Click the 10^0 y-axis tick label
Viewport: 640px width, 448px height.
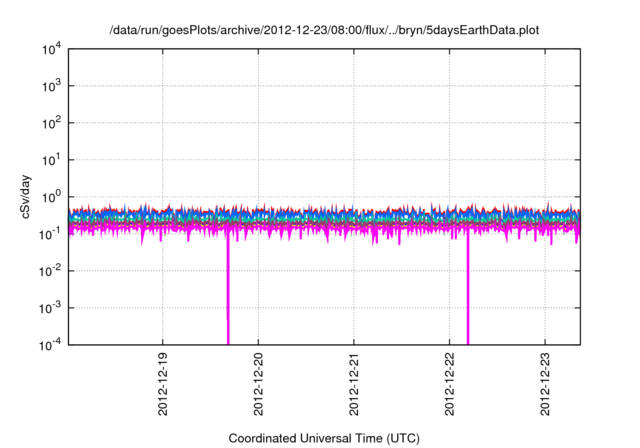coord(51,197)
